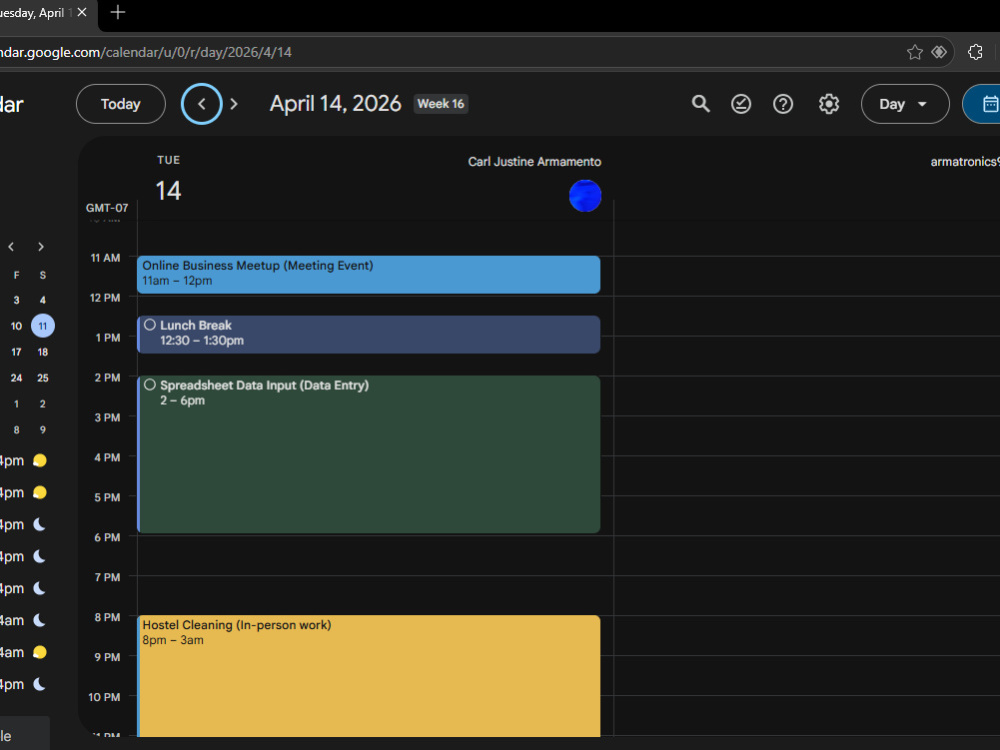The image size is (1000, 750).
Task: Open the Help question mark icon
Action: click(783, 104)
